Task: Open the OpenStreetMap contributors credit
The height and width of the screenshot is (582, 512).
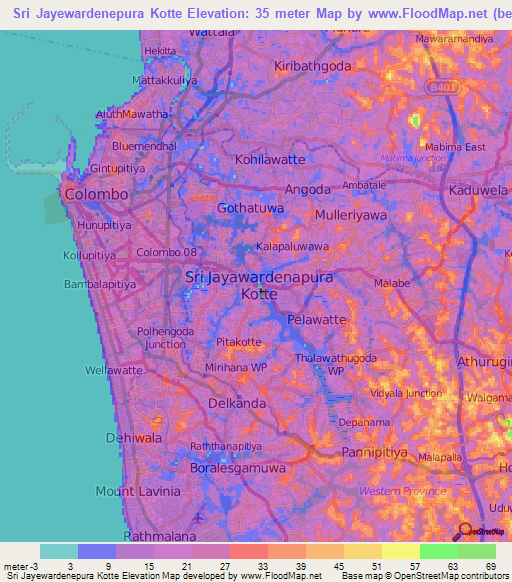Action: 451,576
